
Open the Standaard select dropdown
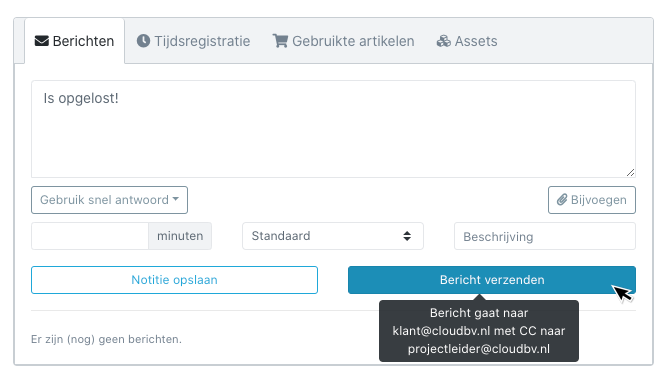[333, 236]
